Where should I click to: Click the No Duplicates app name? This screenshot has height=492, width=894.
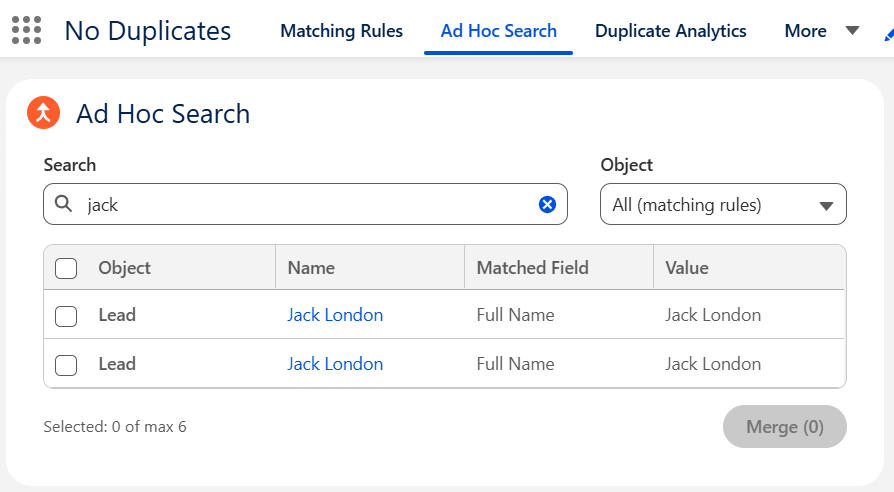tap(148, 31)
